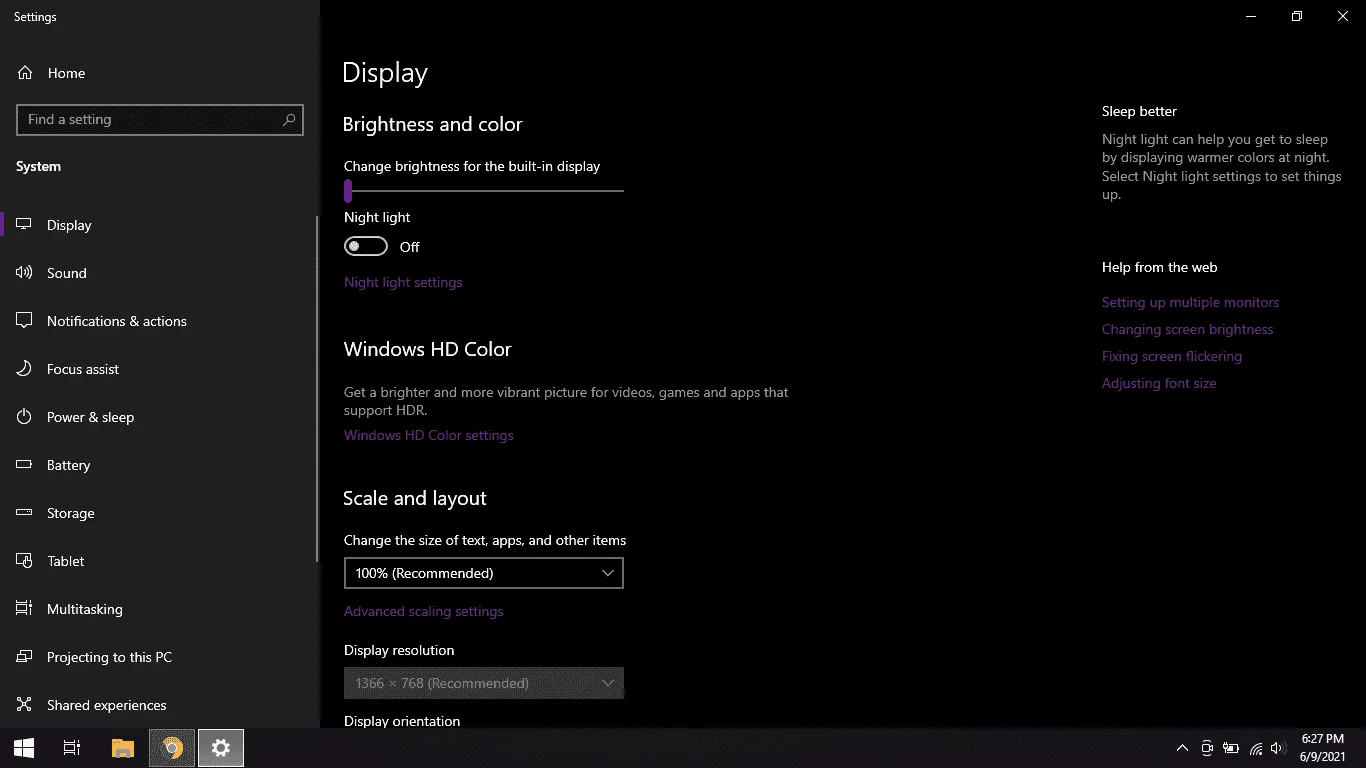Open Night light settings link

point(403,282)
